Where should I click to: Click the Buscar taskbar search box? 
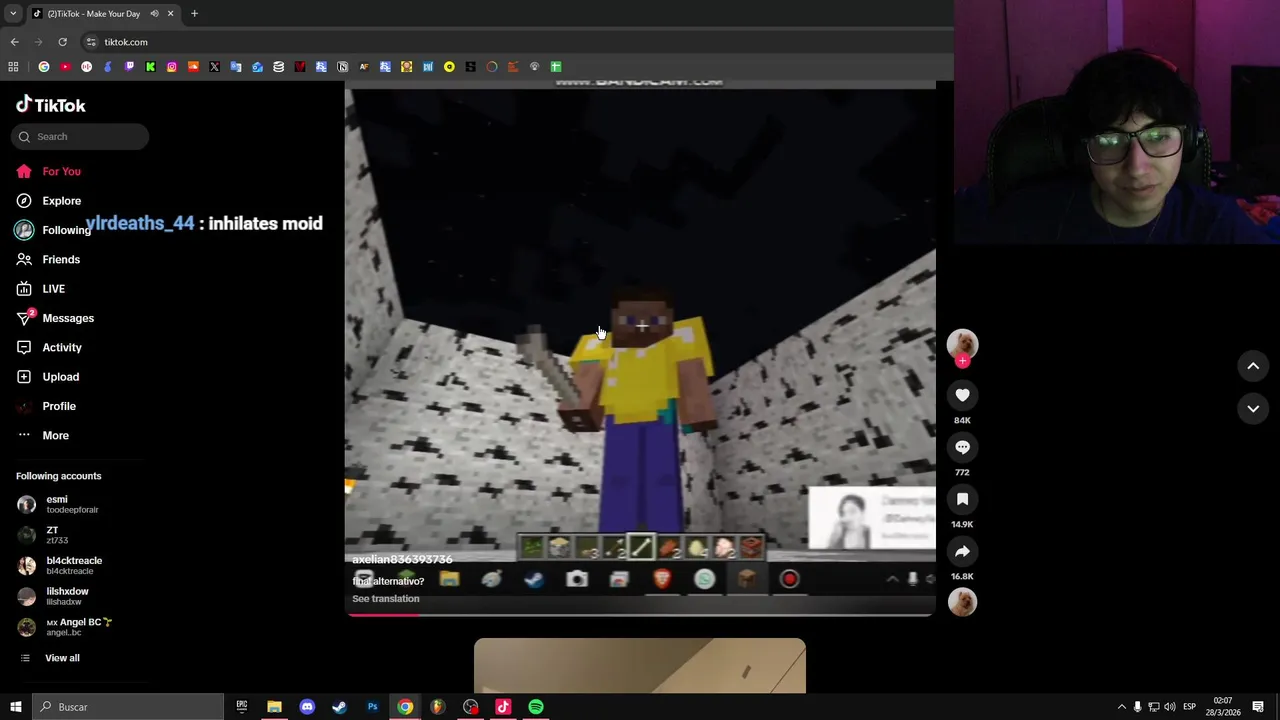tap(128, 707)
